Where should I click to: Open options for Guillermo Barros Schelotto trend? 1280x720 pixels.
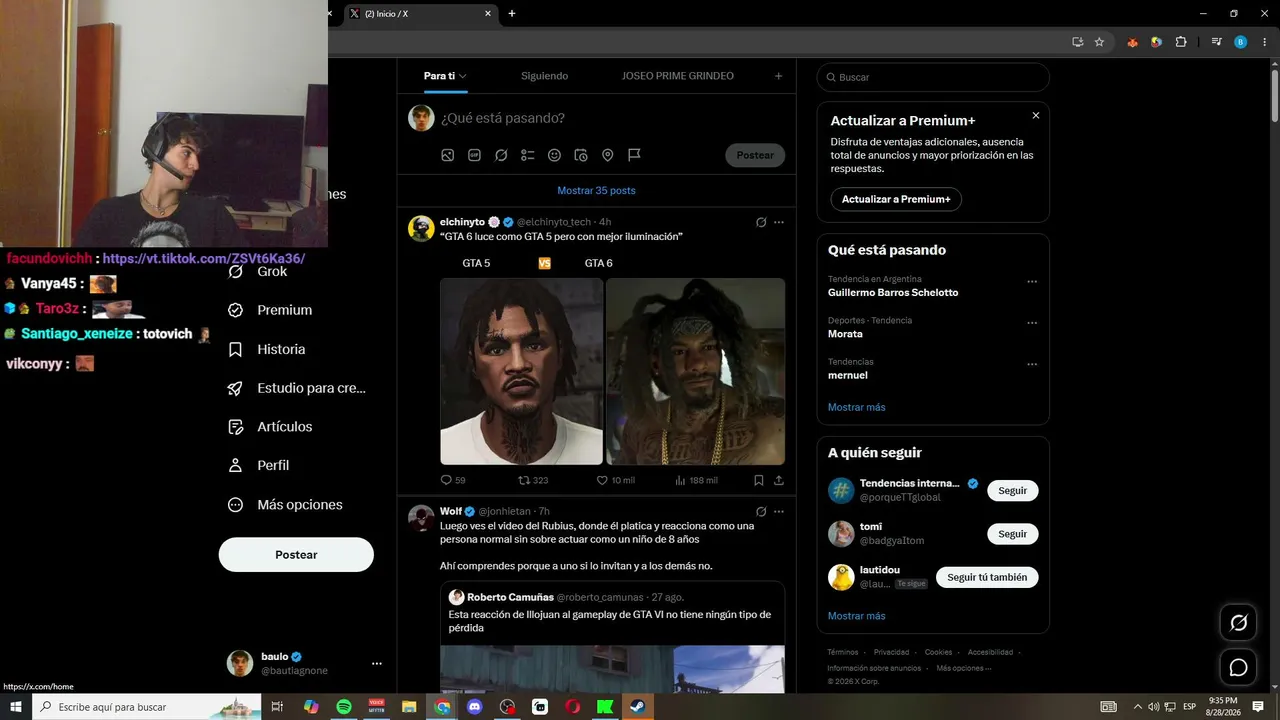click(1032, 282)
